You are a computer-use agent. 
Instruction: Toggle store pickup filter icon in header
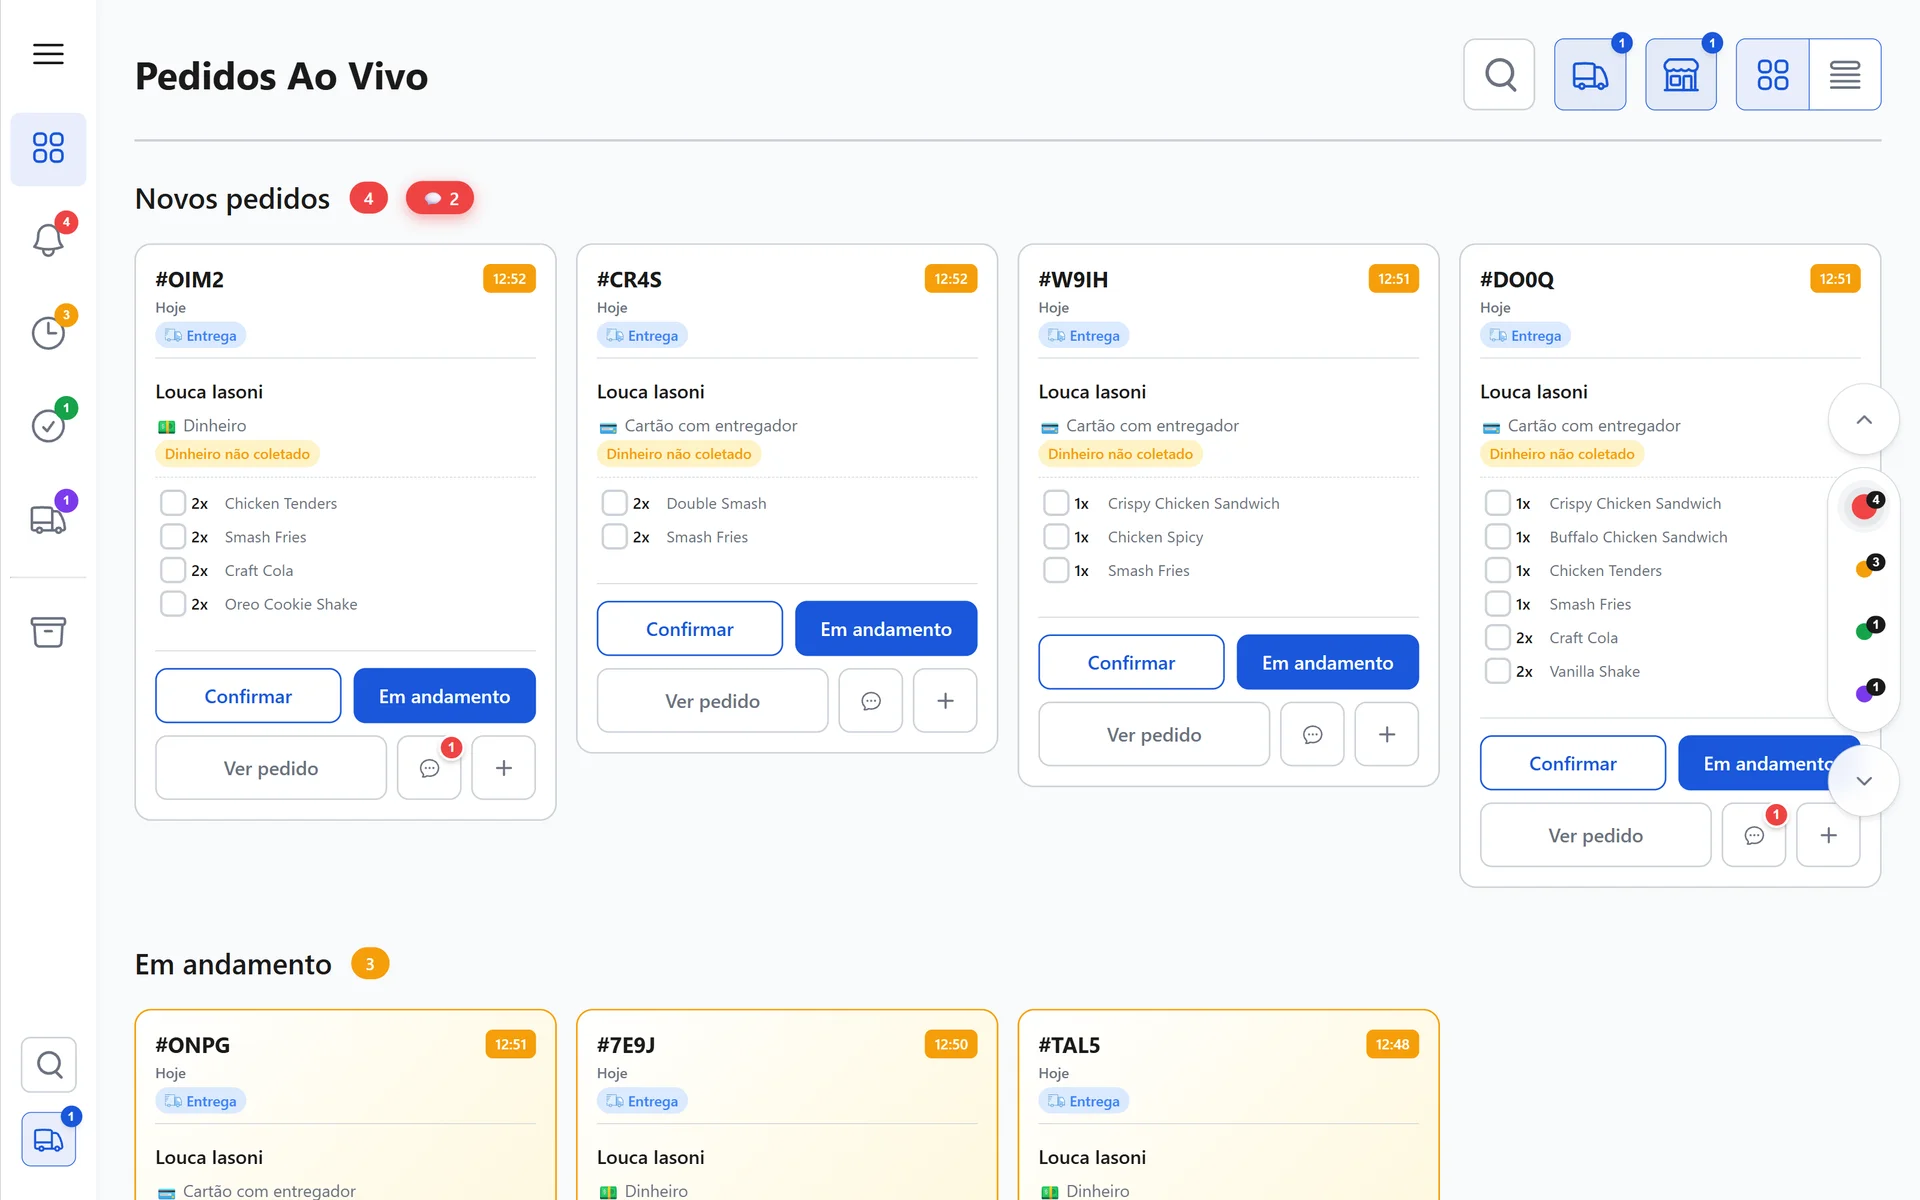[x=1681, y=74]
